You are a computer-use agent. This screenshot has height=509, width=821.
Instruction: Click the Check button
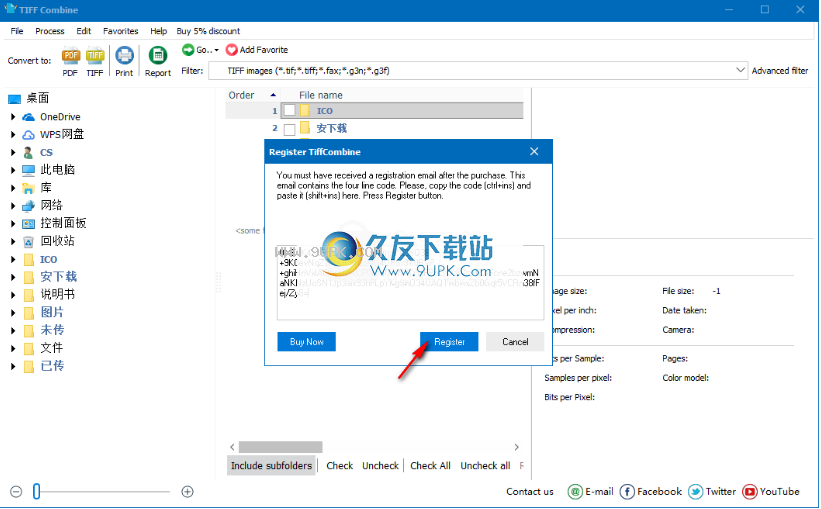click(x=340, y=466)
